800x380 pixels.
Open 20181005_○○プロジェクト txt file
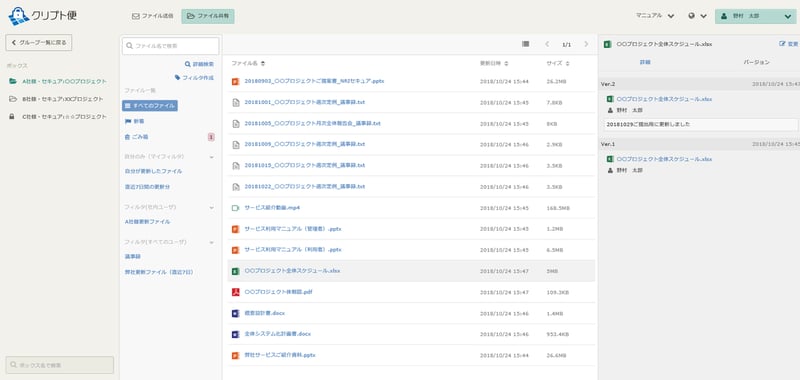tap(312, 123)
